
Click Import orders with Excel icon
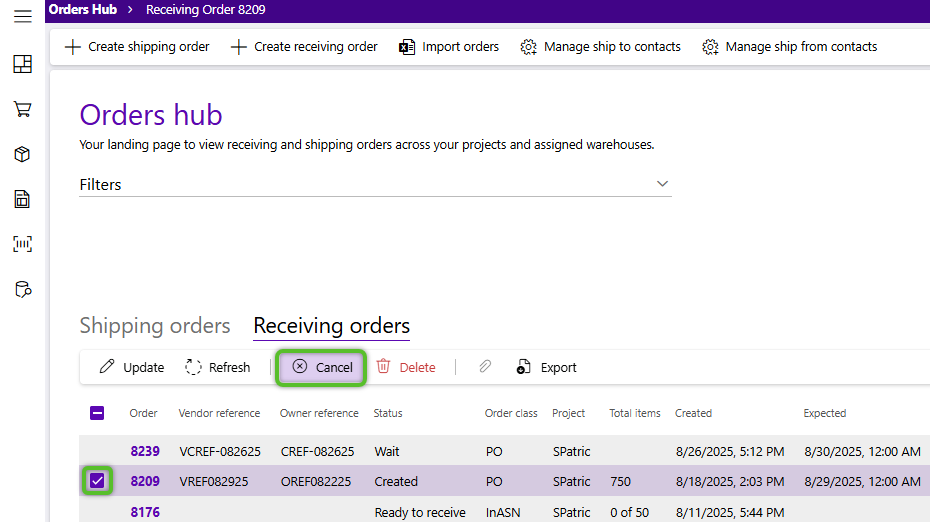click(x=449, y=47)
